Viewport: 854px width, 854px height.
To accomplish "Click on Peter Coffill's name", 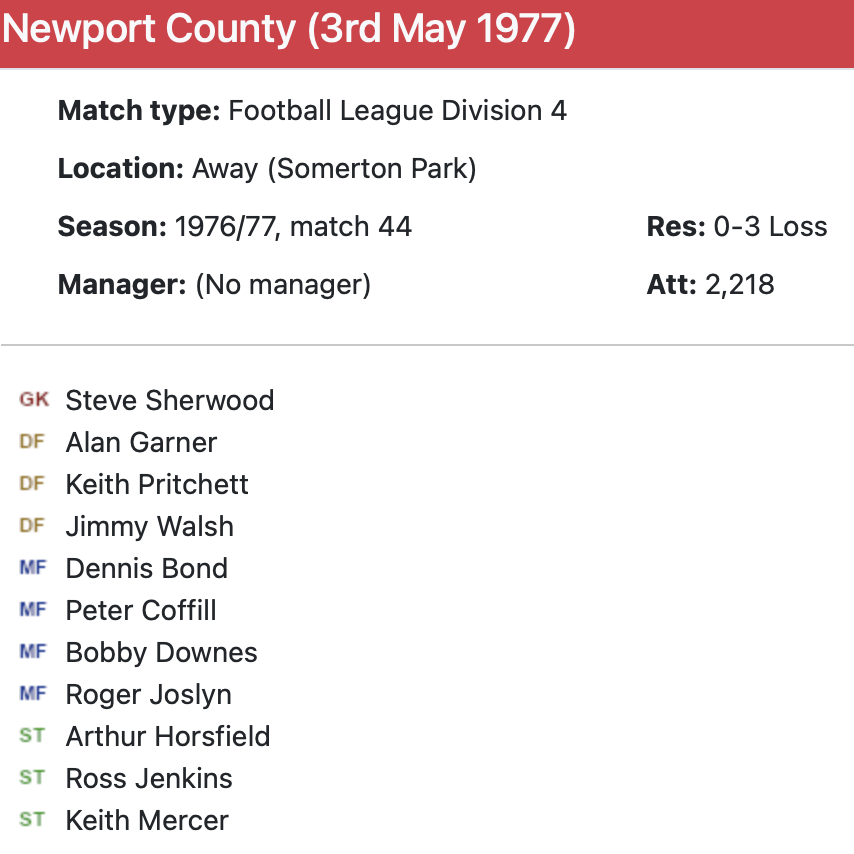I will 141,610.
